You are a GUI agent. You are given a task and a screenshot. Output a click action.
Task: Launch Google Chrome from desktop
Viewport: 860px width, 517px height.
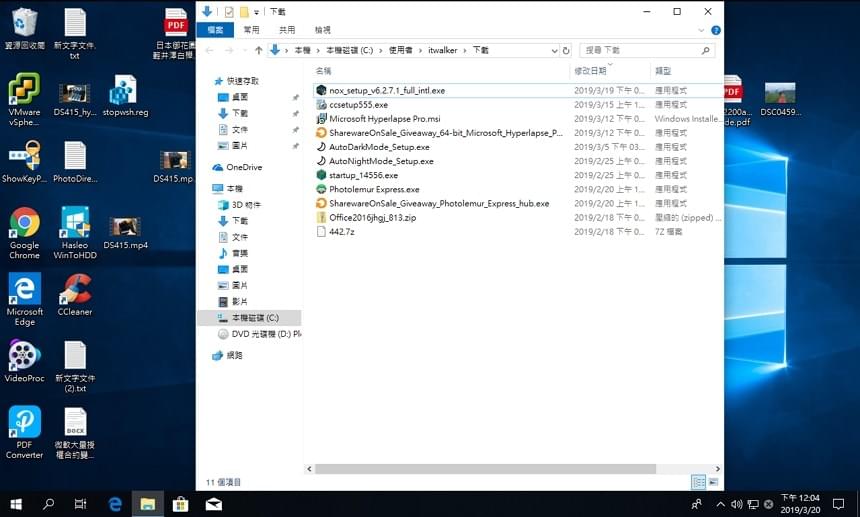tap(24, 233)
